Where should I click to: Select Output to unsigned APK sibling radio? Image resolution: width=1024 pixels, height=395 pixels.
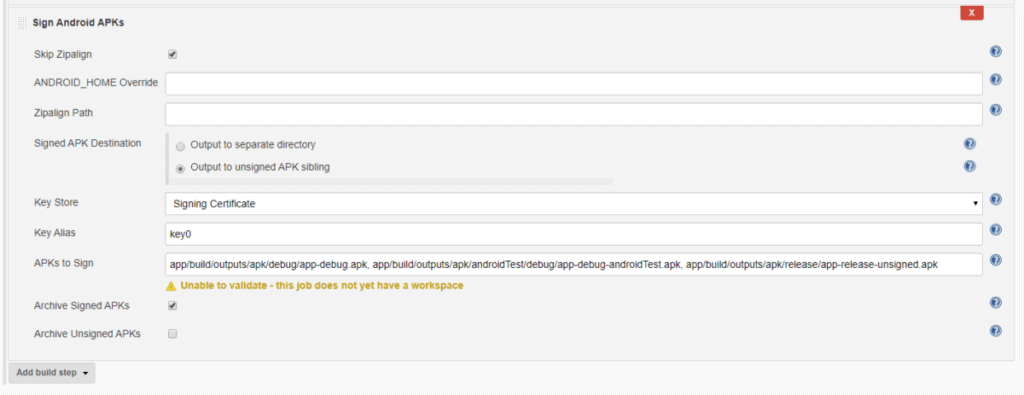(180, 168)
